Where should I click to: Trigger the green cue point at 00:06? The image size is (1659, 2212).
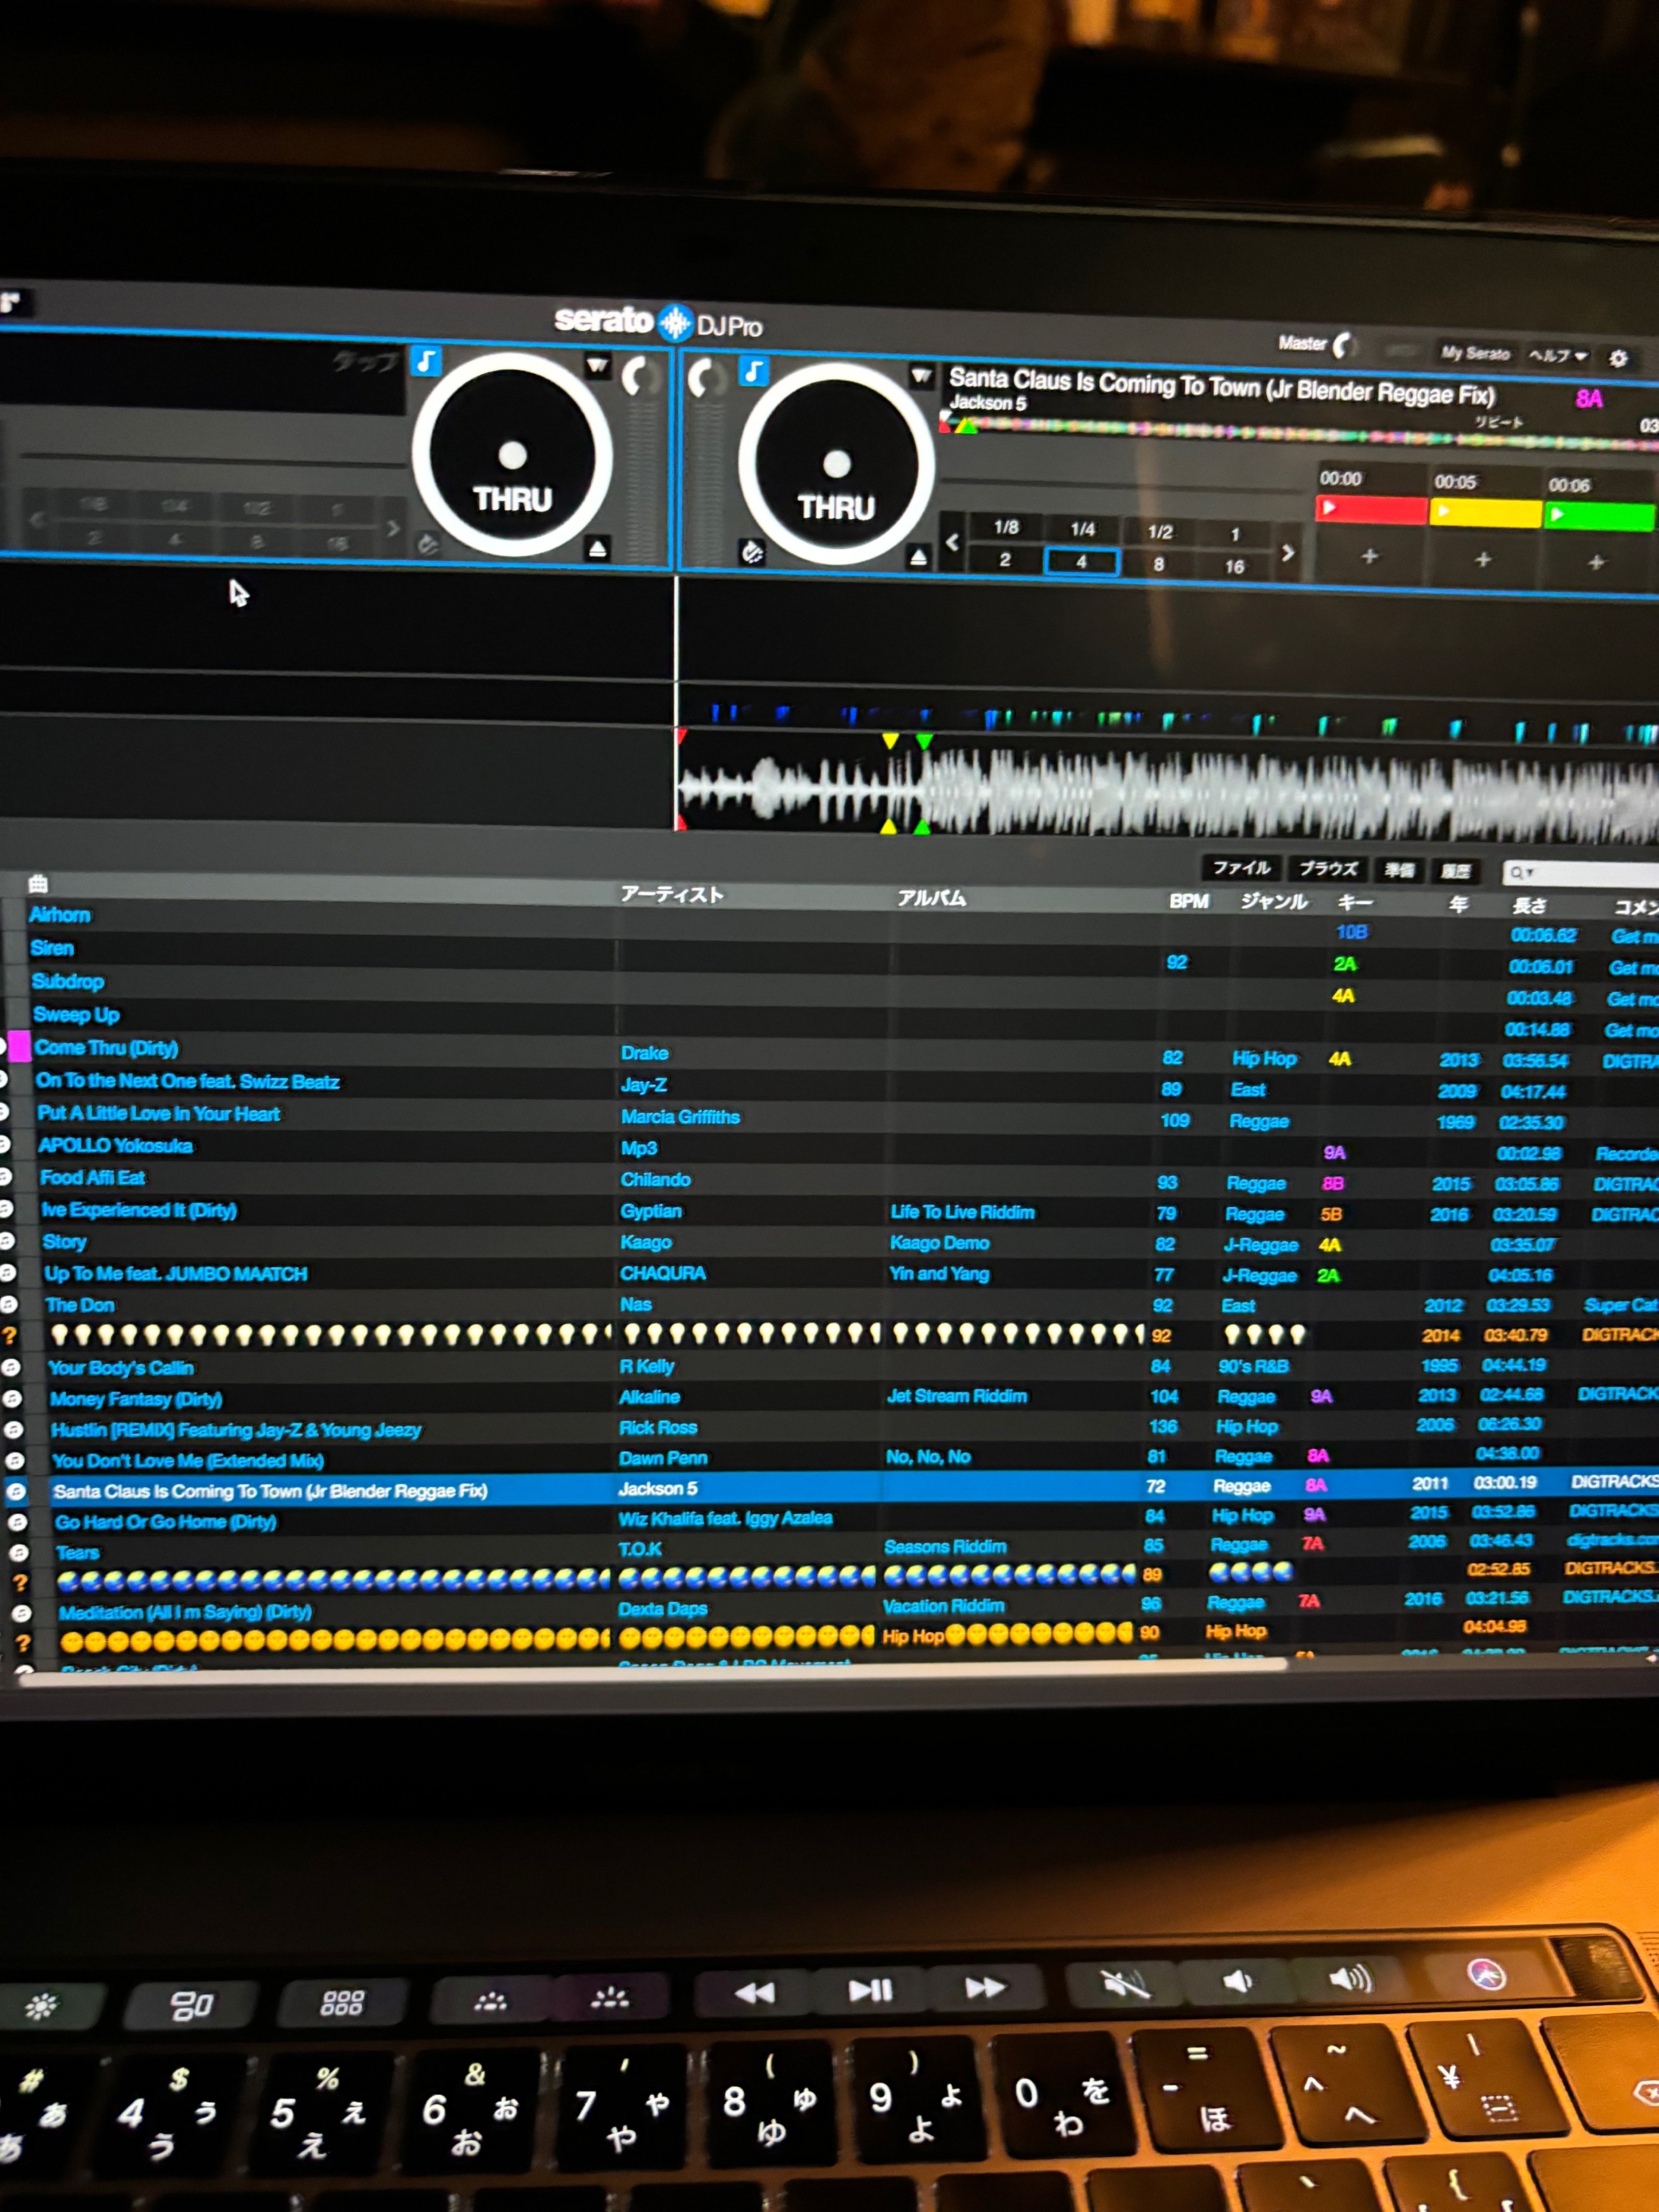[1599, 516]
